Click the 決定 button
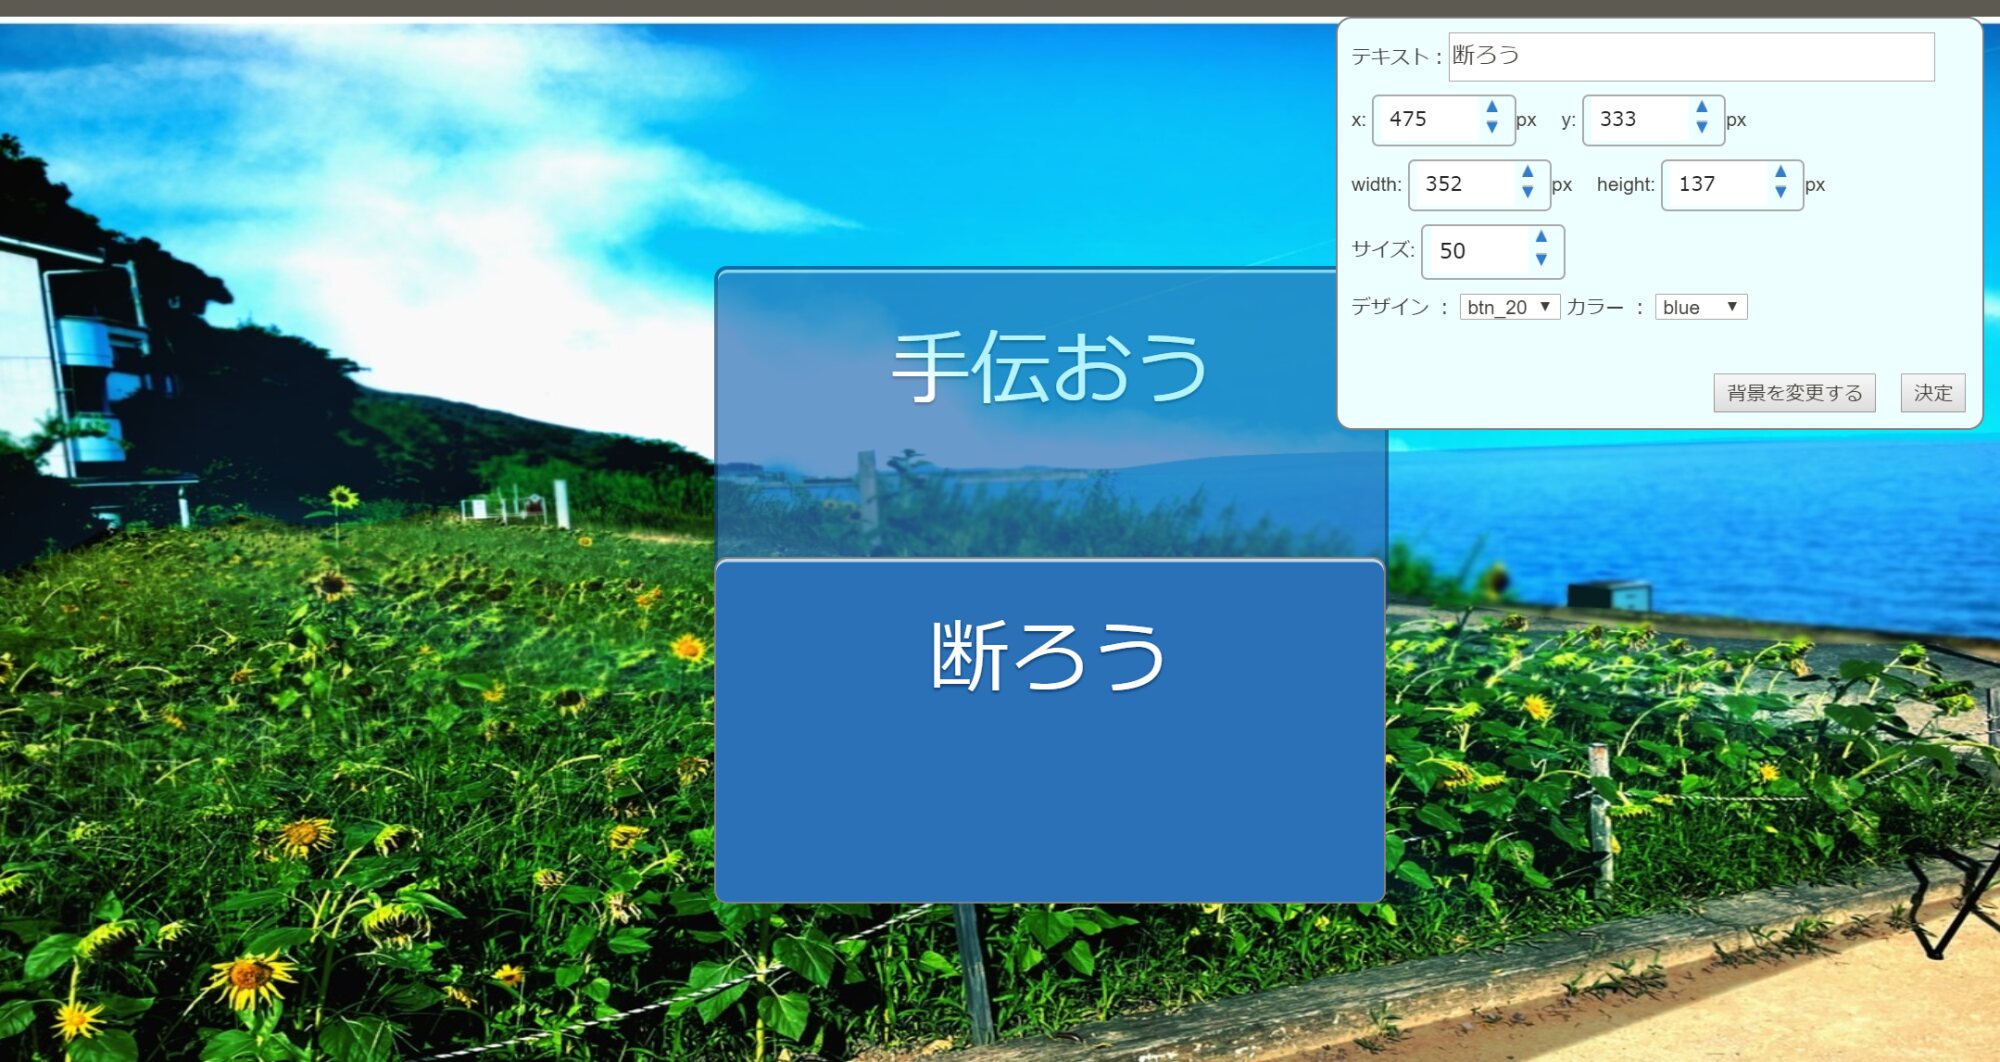2000x1062 pixels. click(1933, 393)
